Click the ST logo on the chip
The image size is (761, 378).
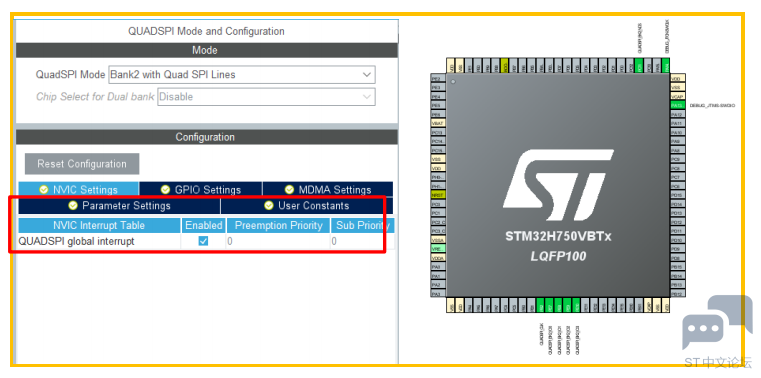pyautogui.click(x=558, y=185)
